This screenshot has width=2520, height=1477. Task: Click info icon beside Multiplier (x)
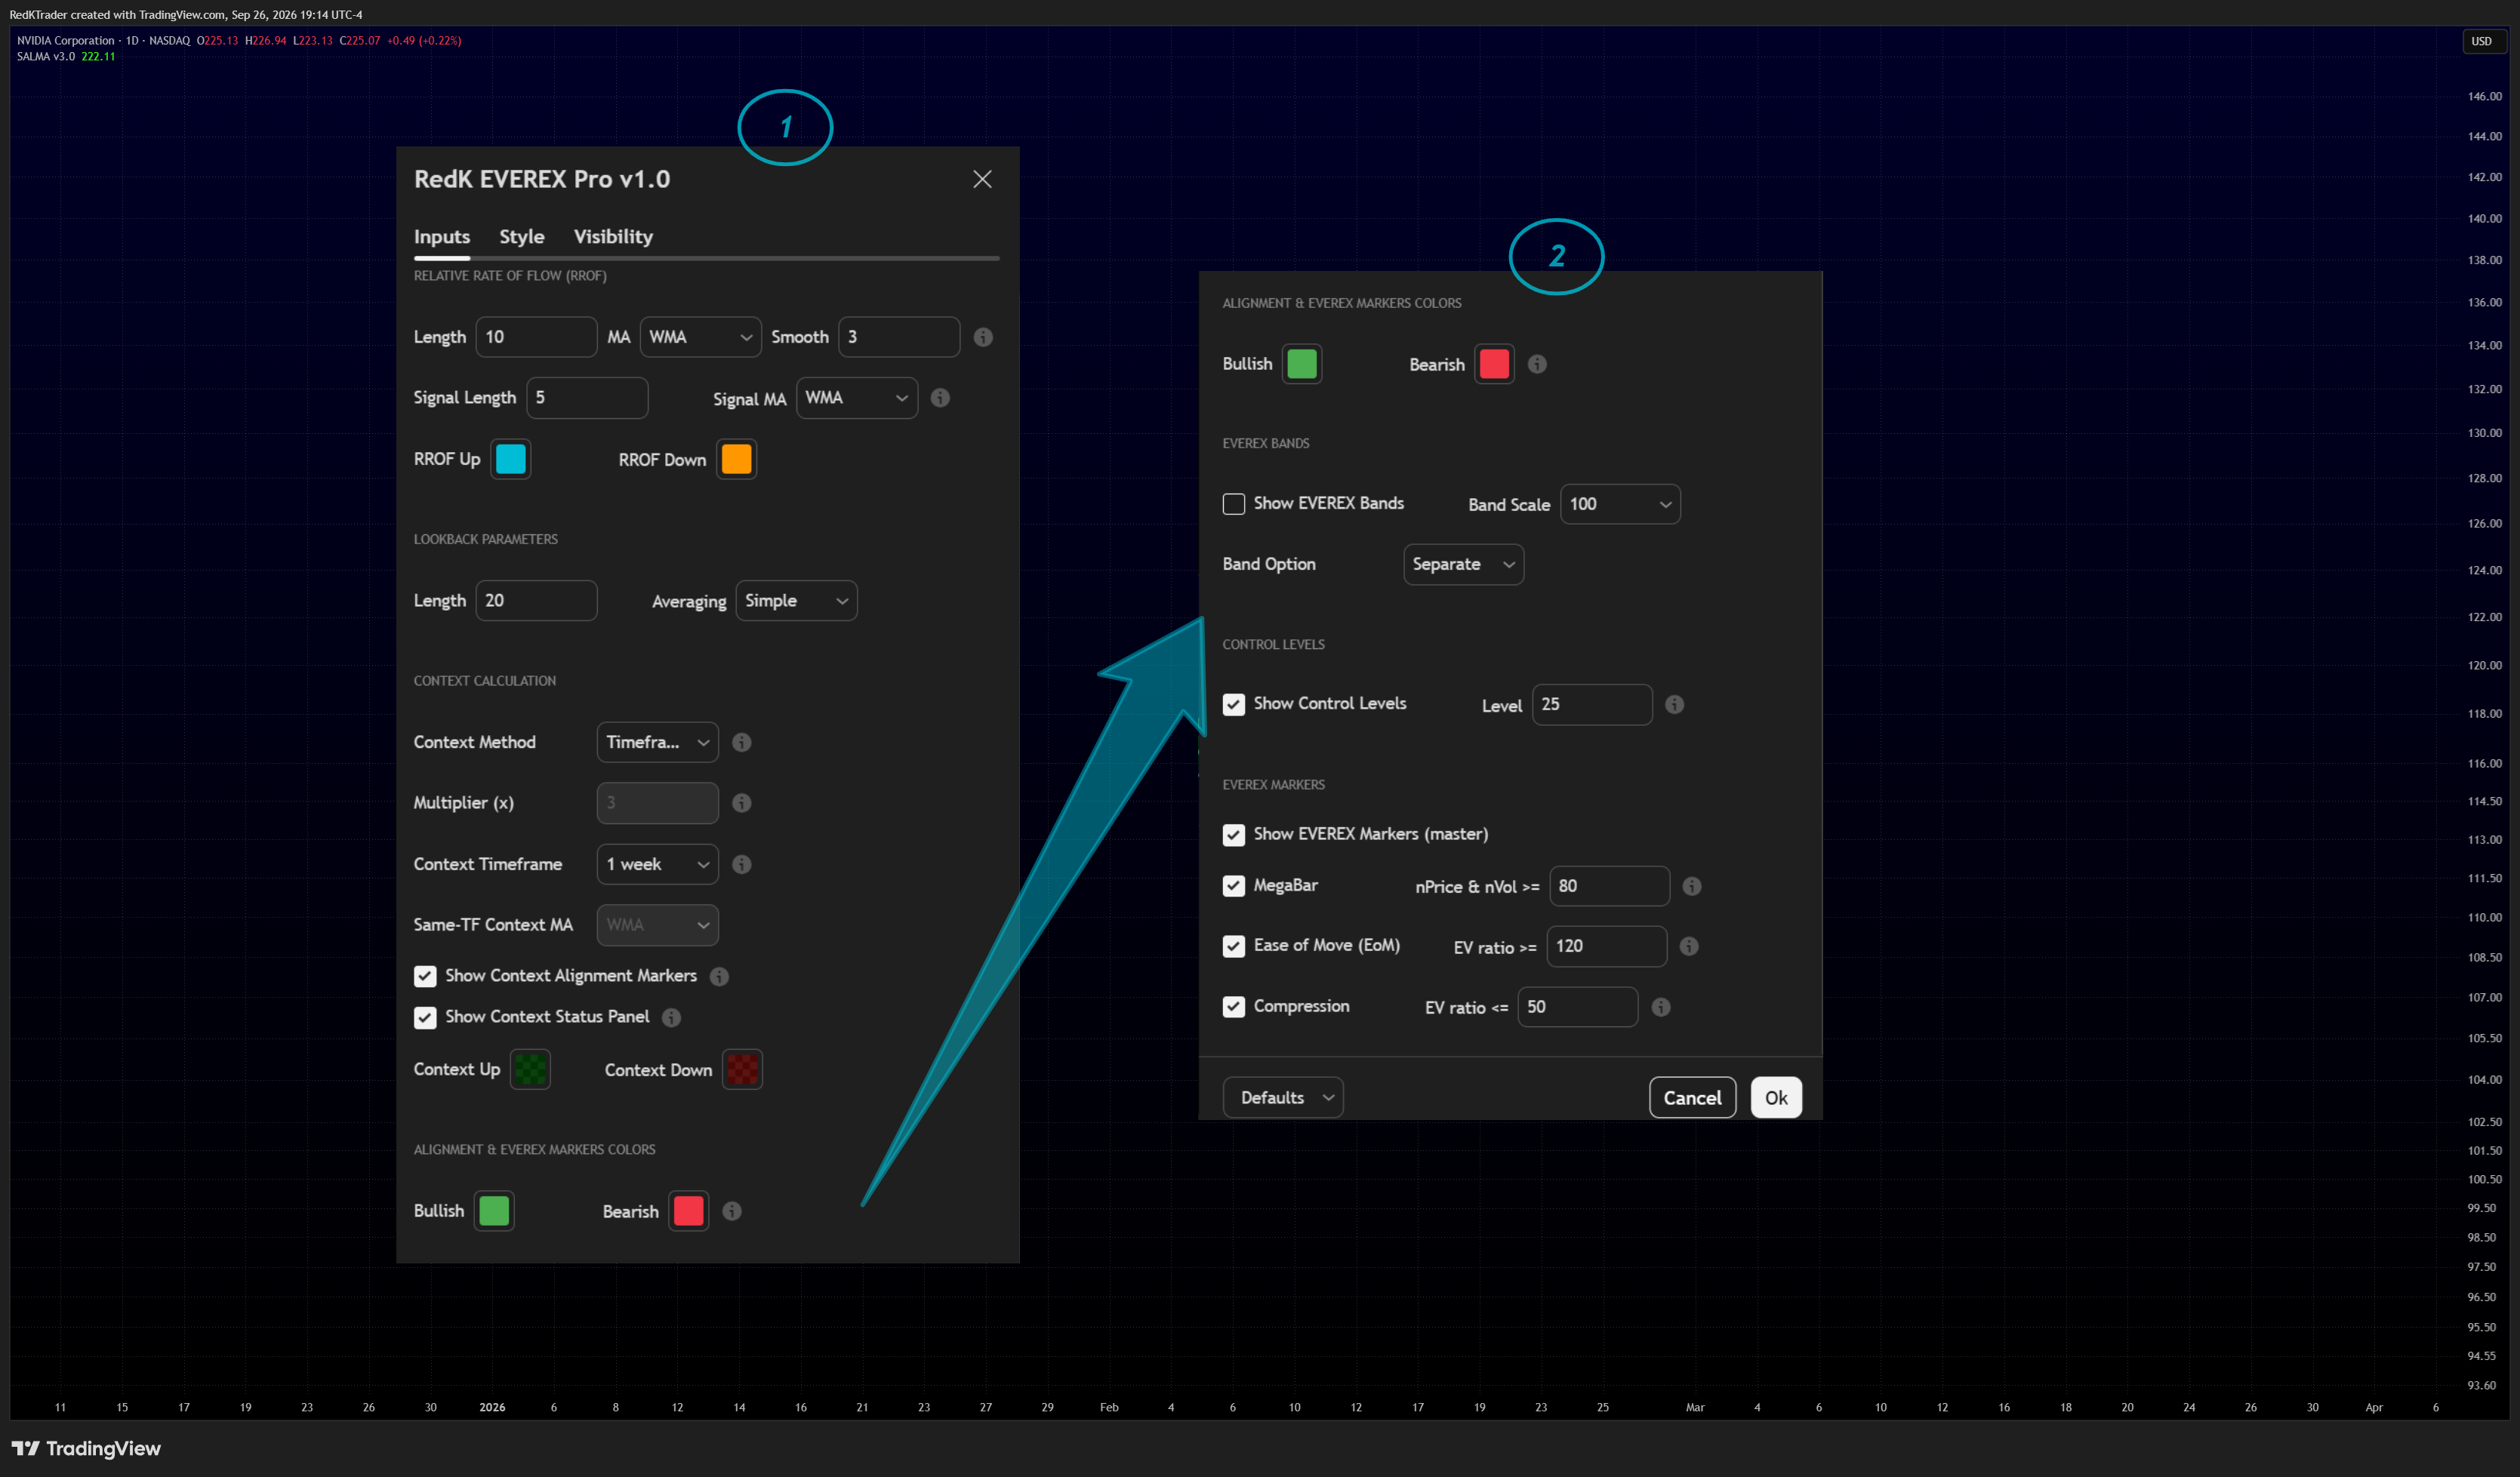(742, 803)
